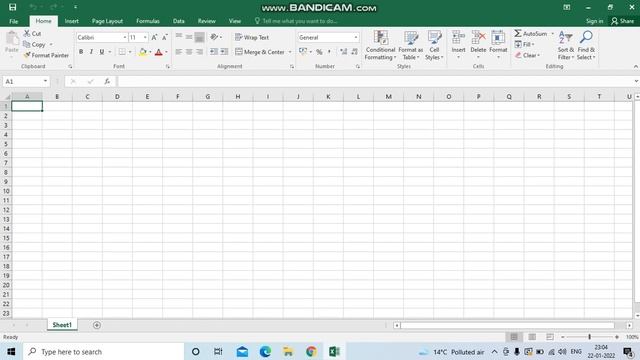Toggle Italic formatting
The width and height of the screenshot is (640, 360).
(91, 52)
